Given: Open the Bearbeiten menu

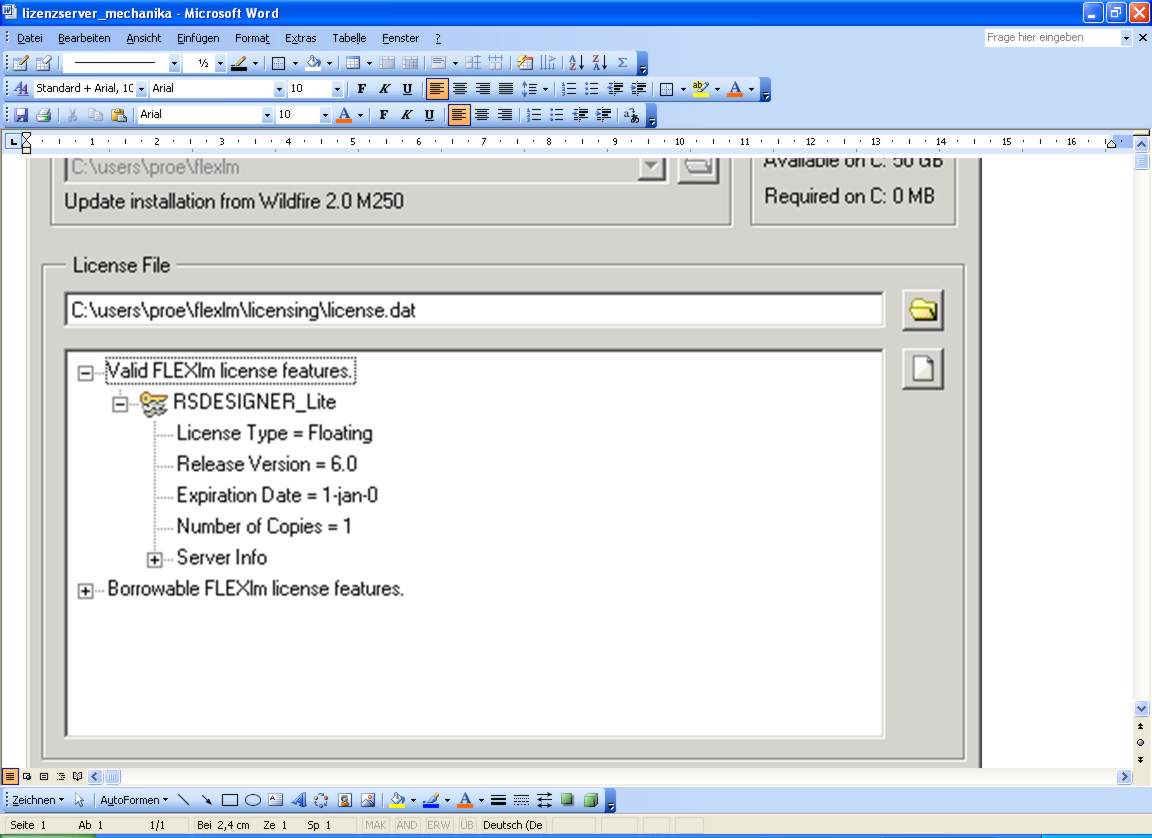Looking at the screenshot, I should 84,38.
